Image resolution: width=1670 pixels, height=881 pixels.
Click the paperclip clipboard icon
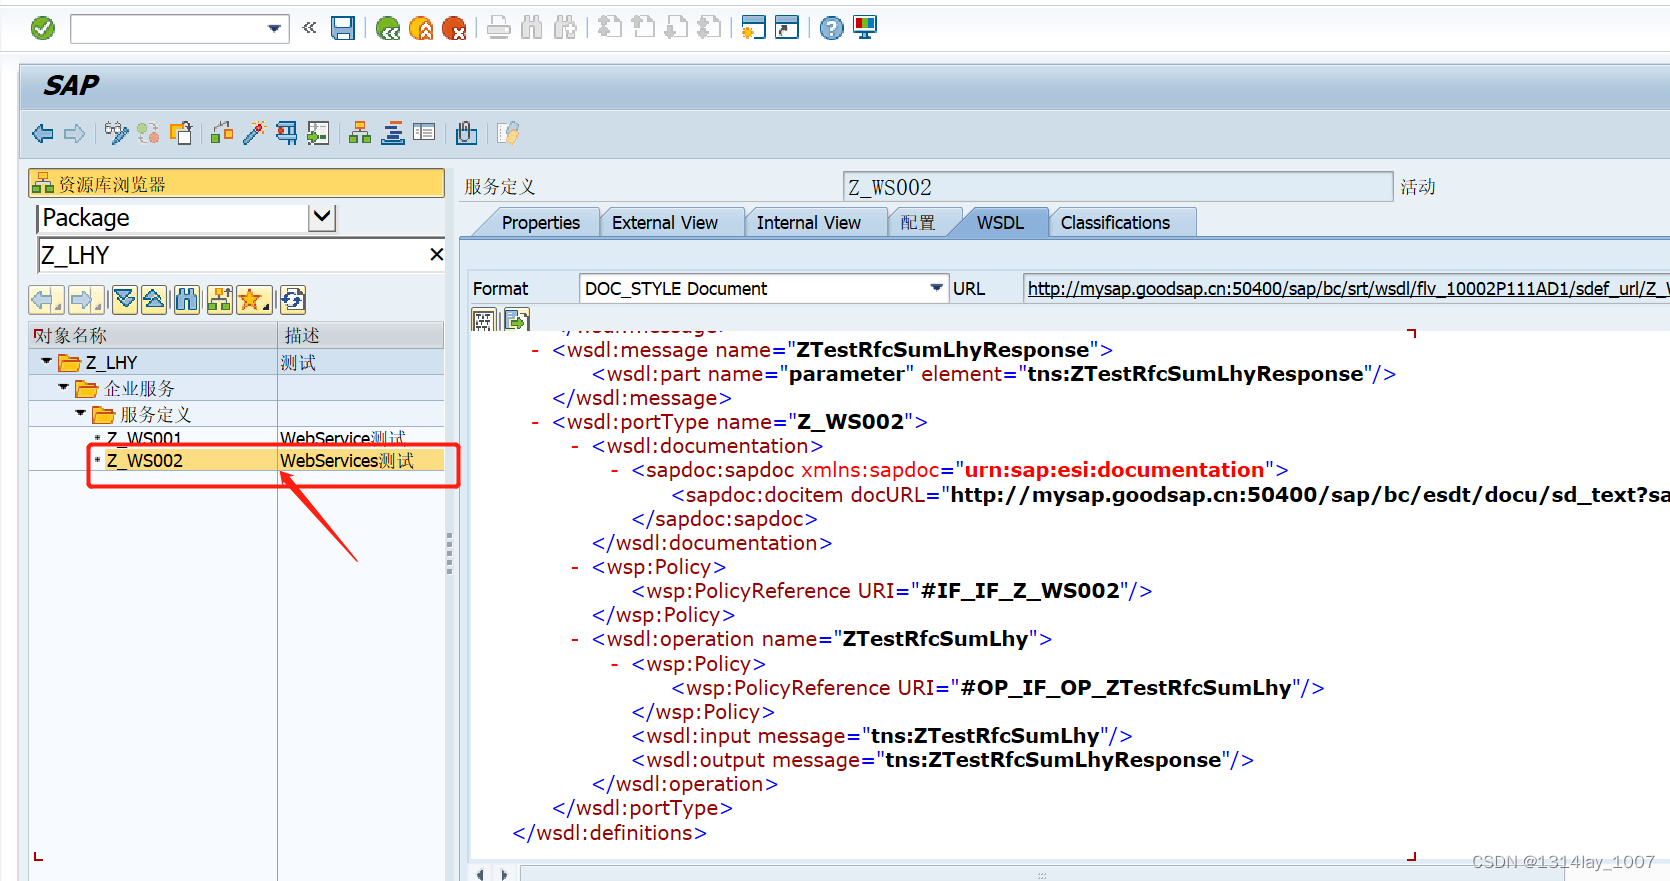(466, 133)
